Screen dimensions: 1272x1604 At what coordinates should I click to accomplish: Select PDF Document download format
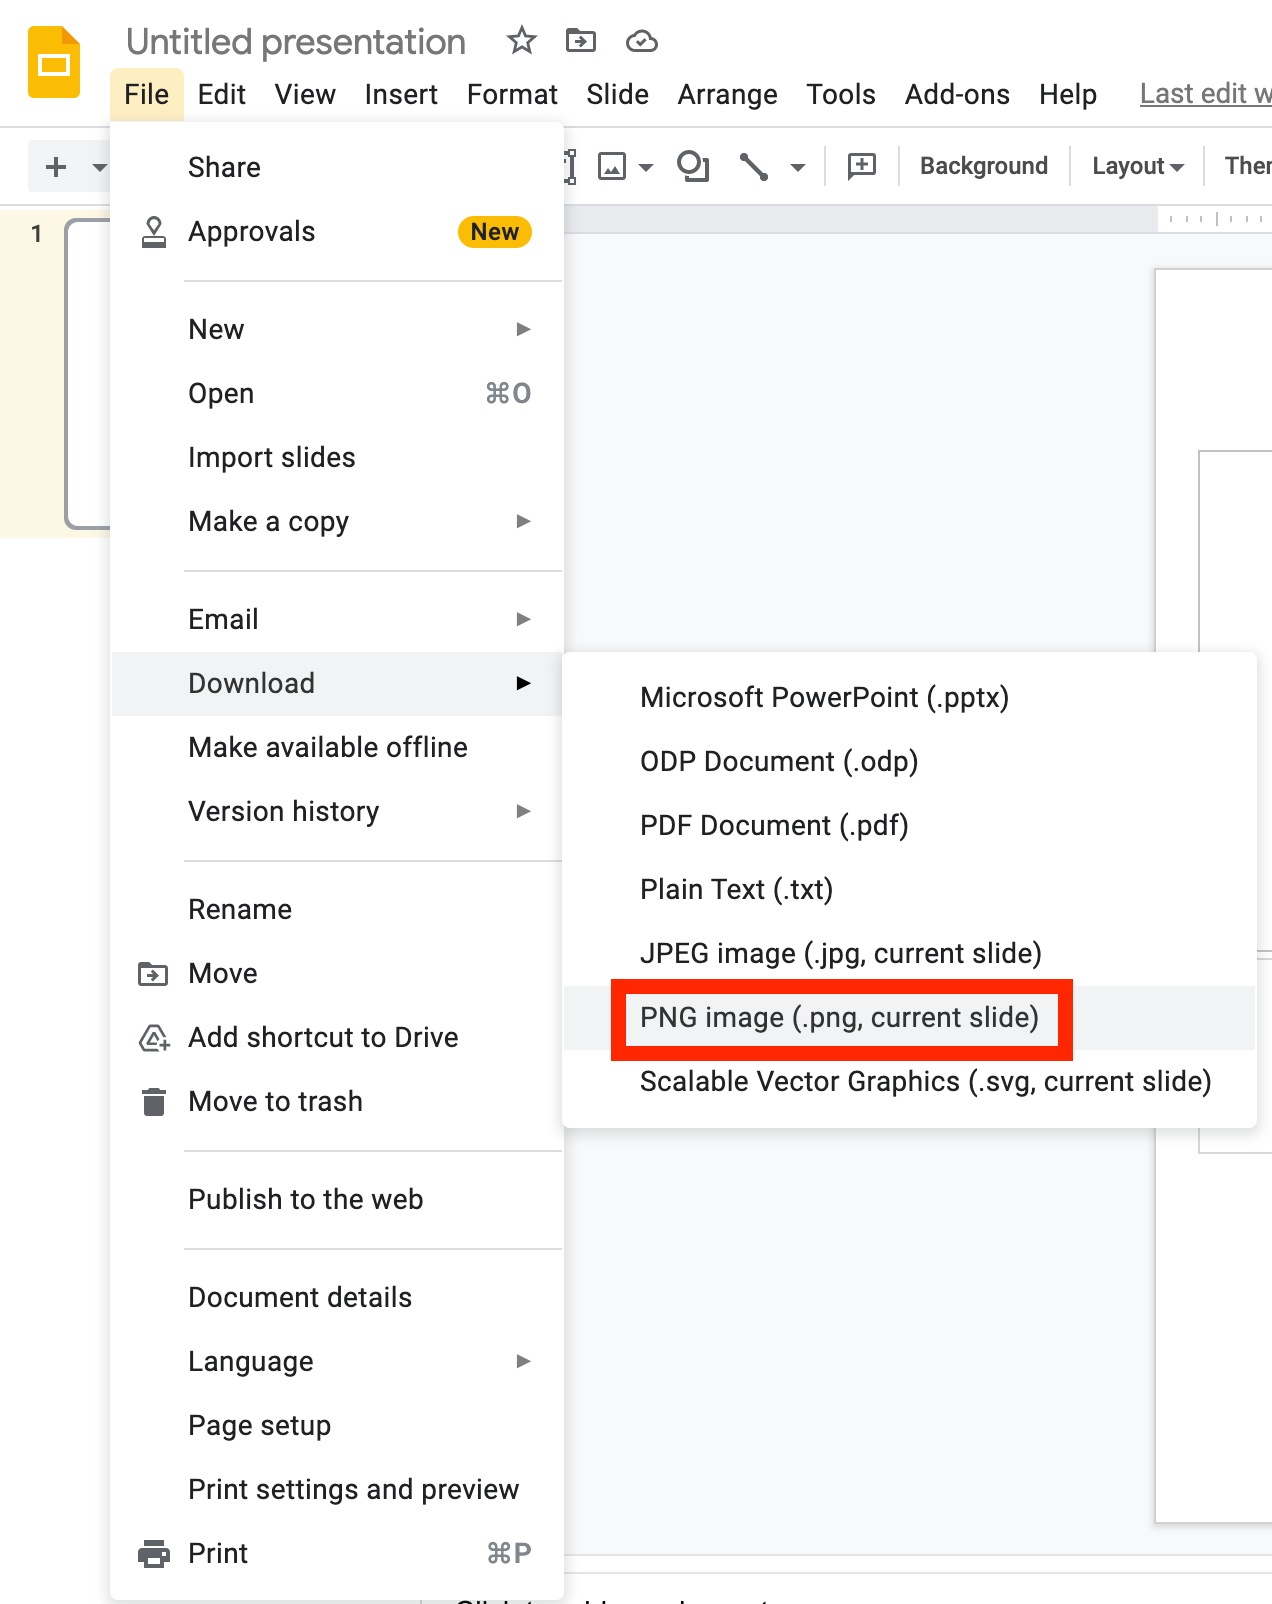pyautogui.click(x=774, y=825)
